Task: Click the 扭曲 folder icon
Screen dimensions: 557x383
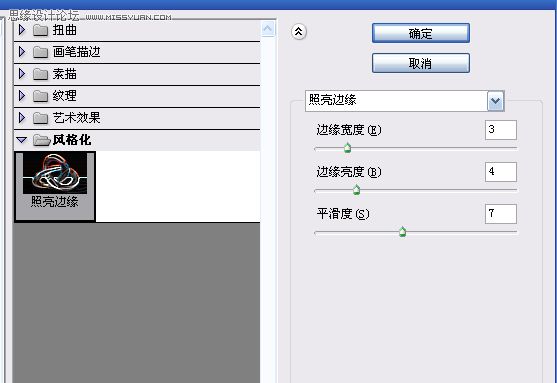Action: [x=40, y=31]
